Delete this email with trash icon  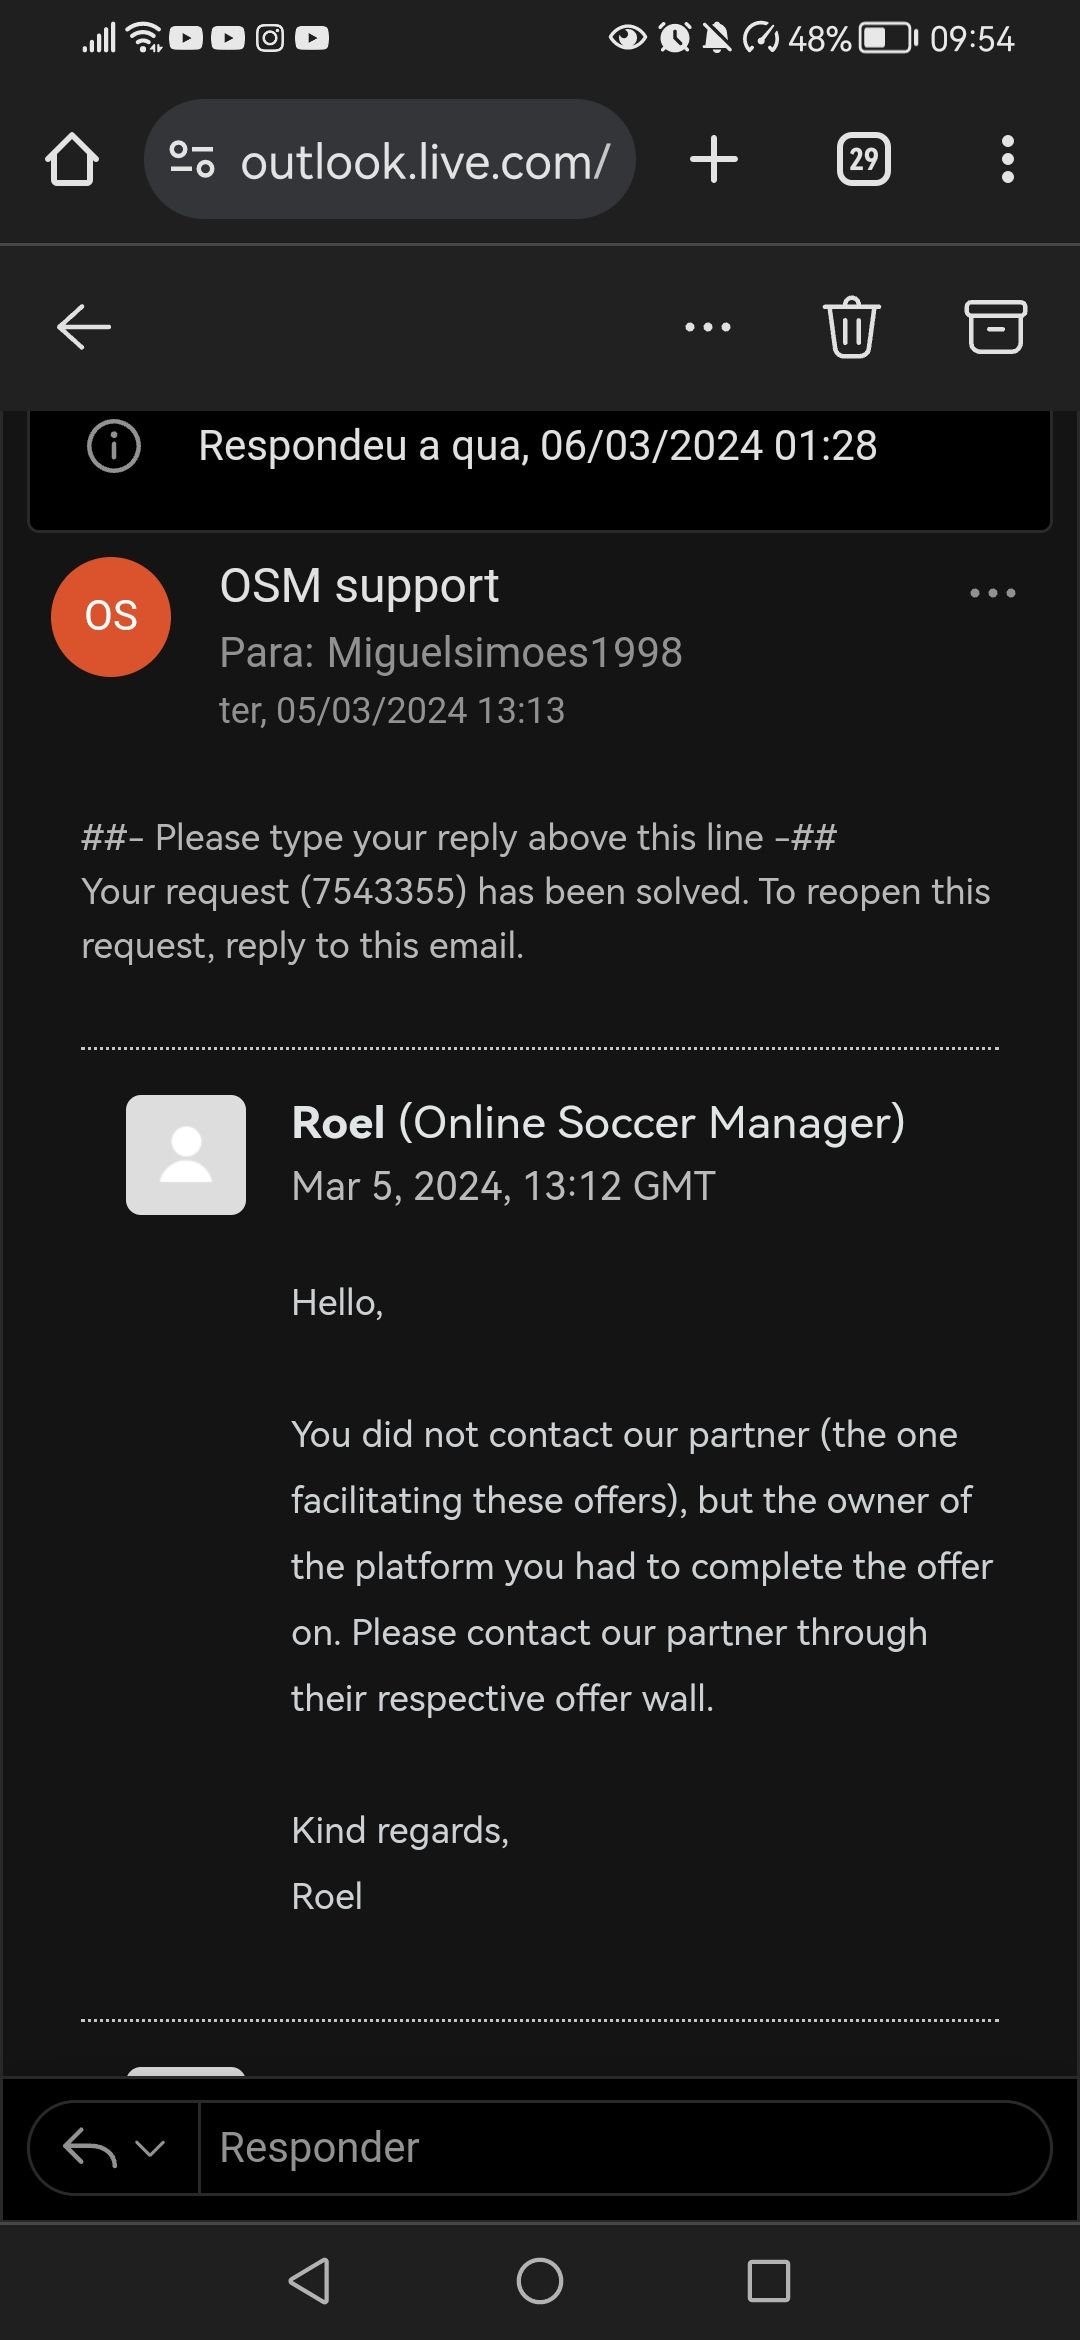(x=852, y=327)
